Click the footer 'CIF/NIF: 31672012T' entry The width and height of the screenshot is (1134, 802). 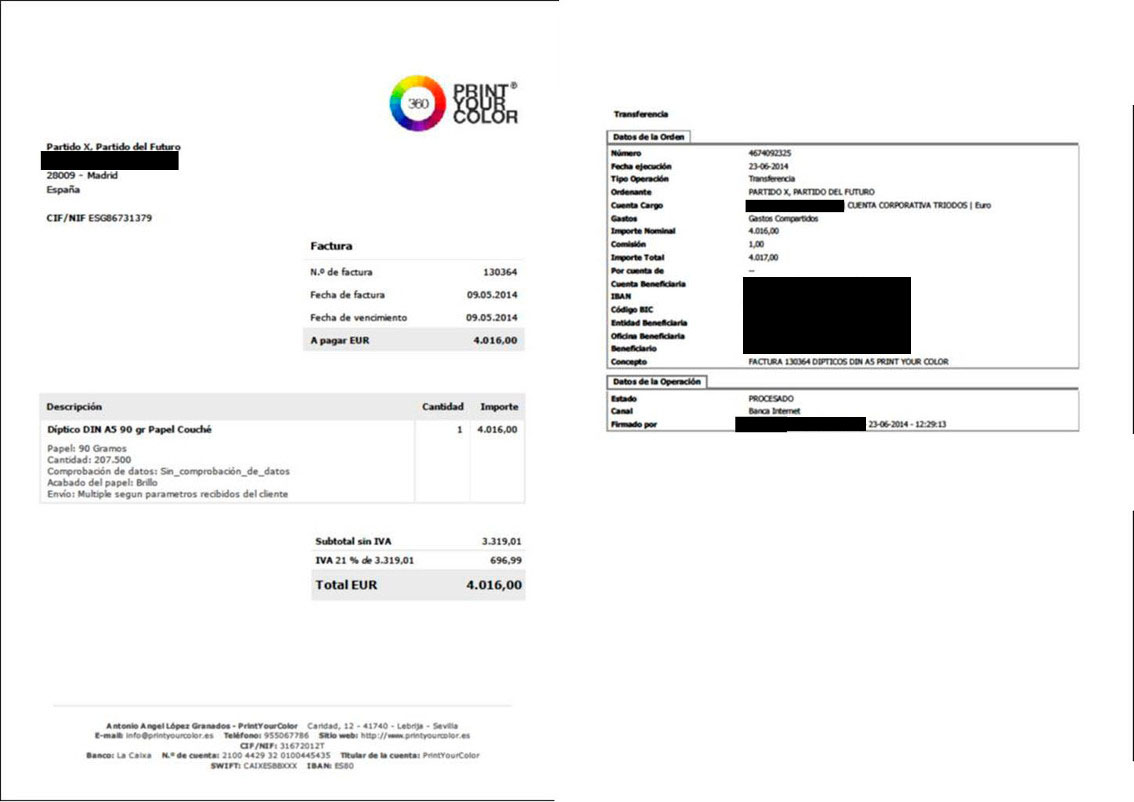[x=282, y=746]
